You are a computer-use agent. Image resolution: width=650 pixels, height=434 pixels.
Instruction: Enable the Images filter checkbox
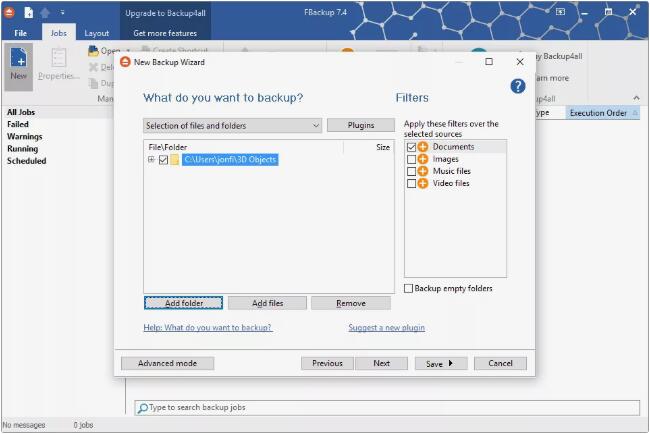coord(411,159)
